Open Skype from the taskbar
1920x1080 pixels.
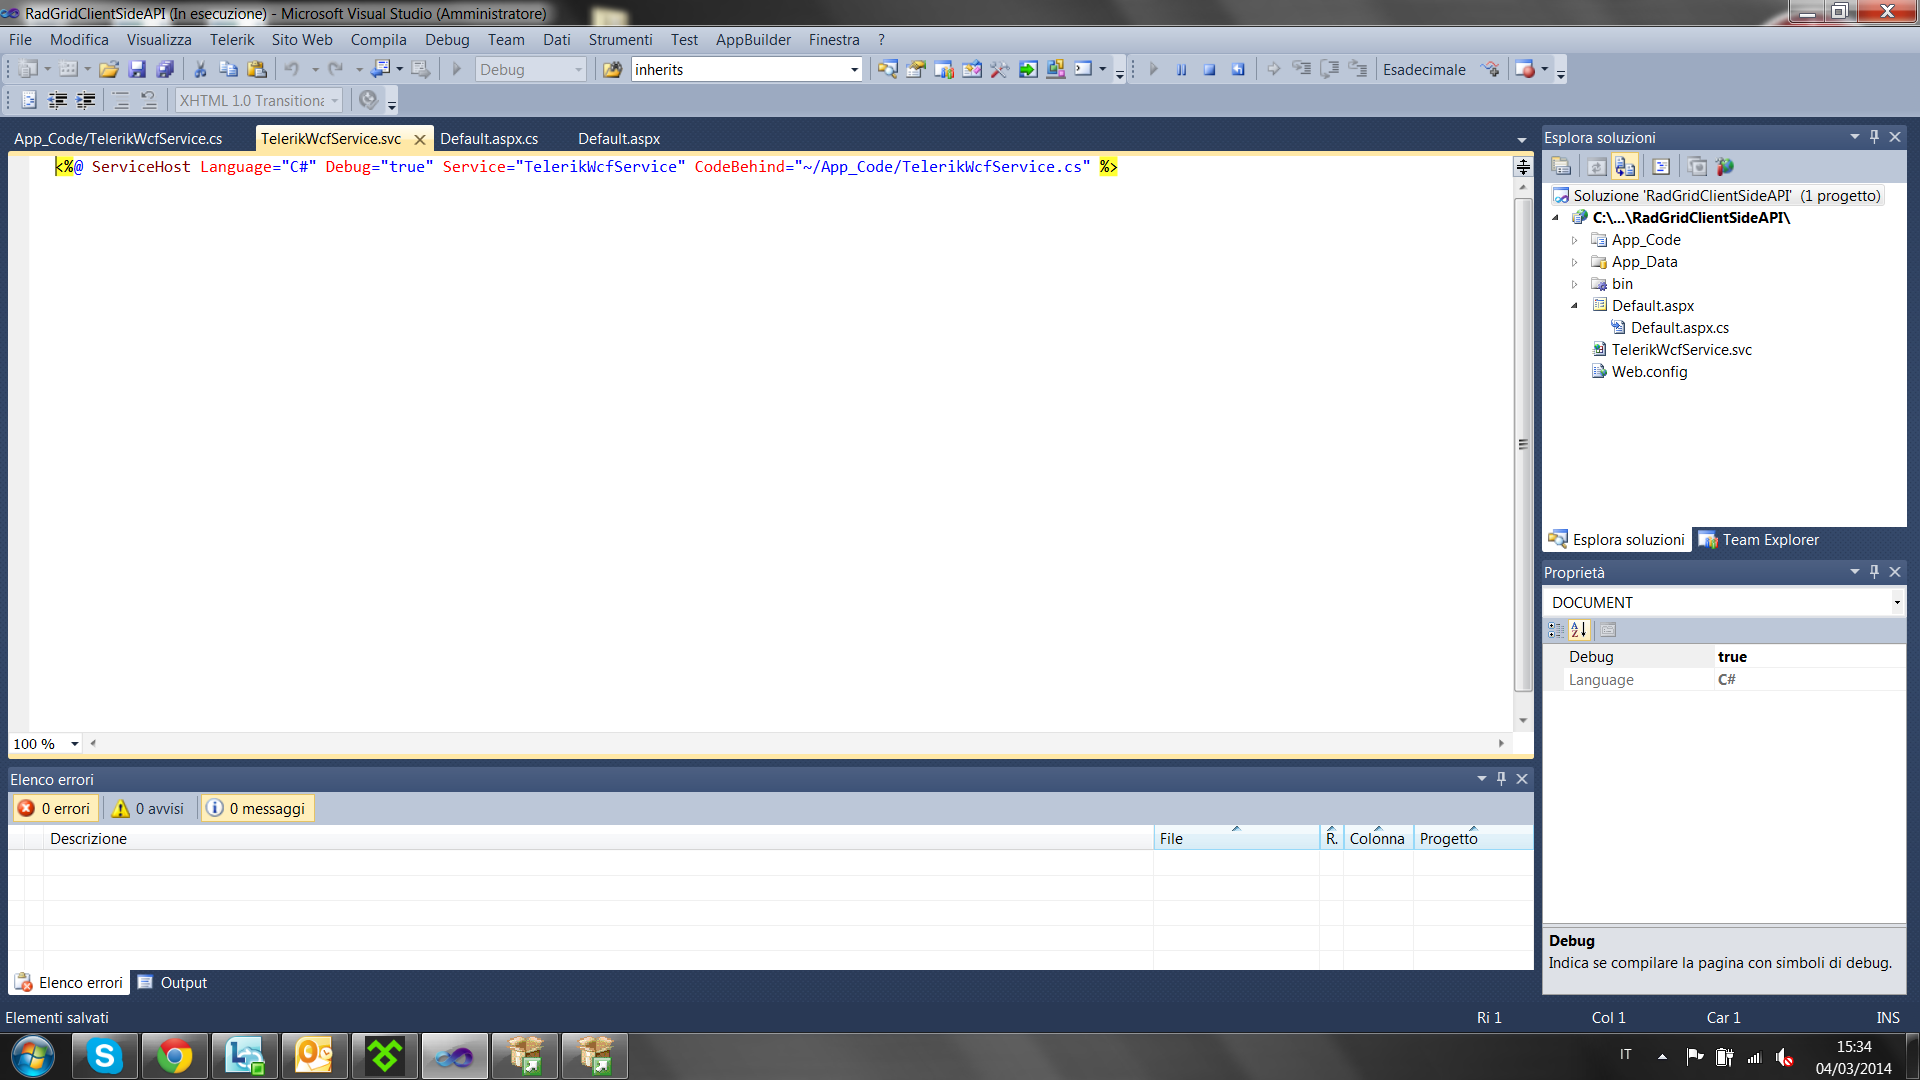tap(104, 1056)
